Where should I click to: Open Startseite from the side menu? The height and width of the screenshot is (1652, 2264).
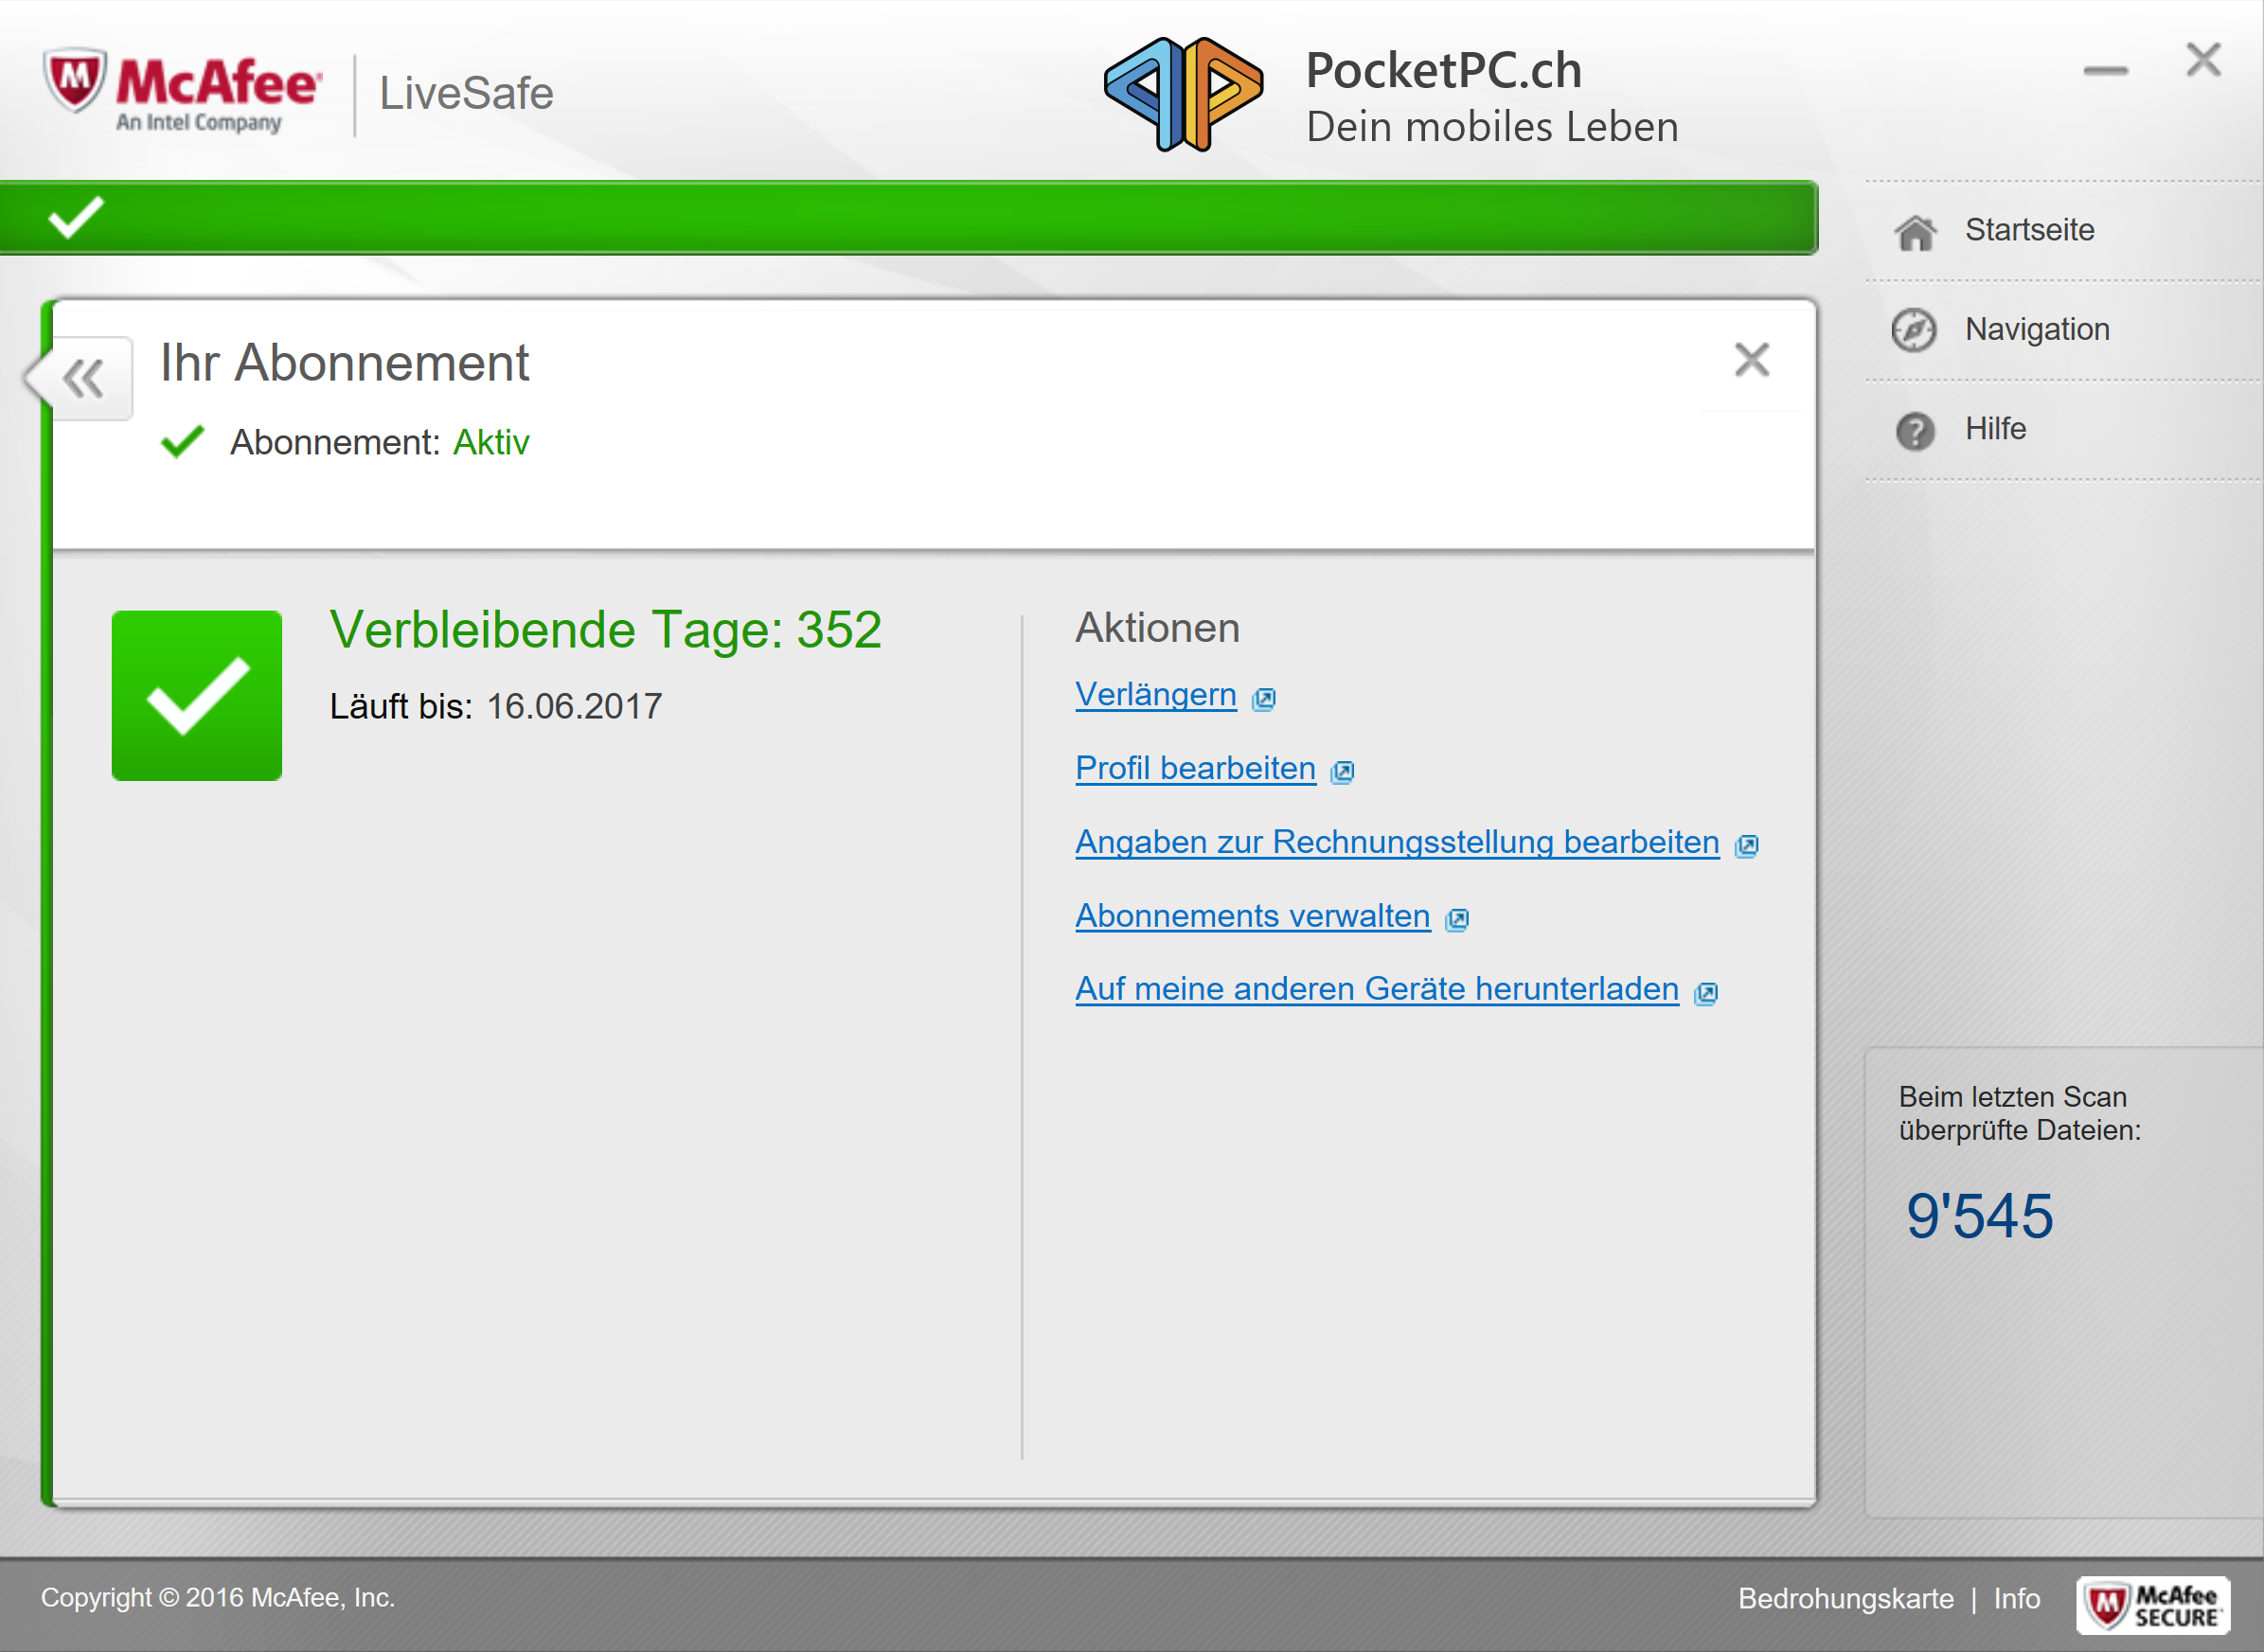2029,230
